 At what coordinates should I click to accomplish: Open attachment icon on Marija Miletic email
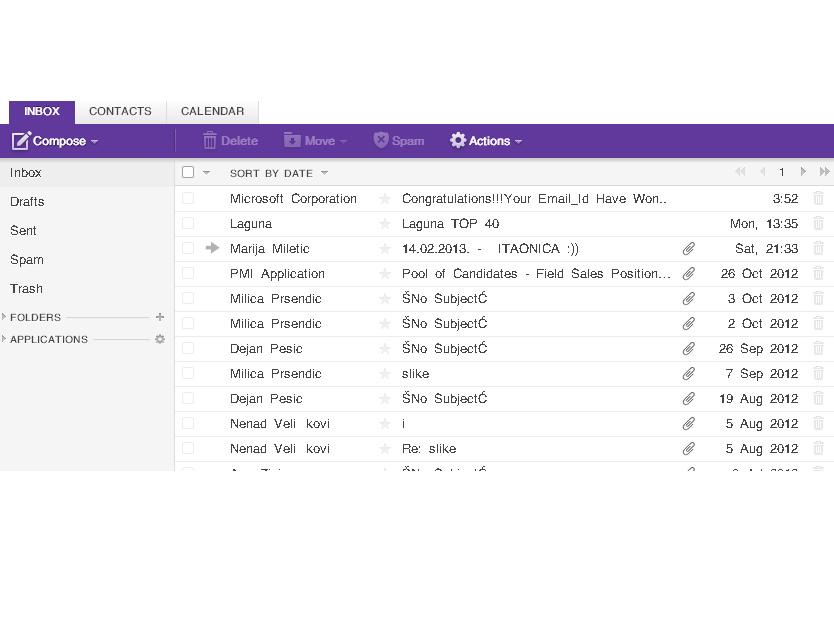(688, 248)
